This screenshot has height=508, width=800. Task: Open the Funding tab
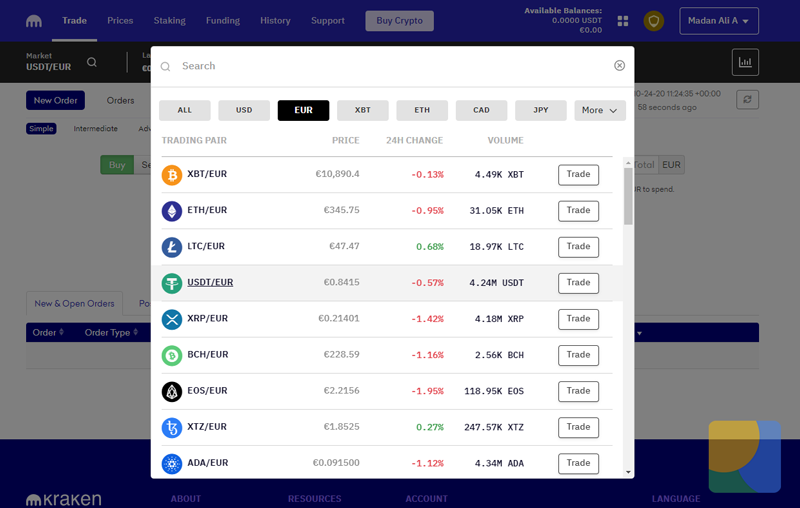(x=223, y=21)
